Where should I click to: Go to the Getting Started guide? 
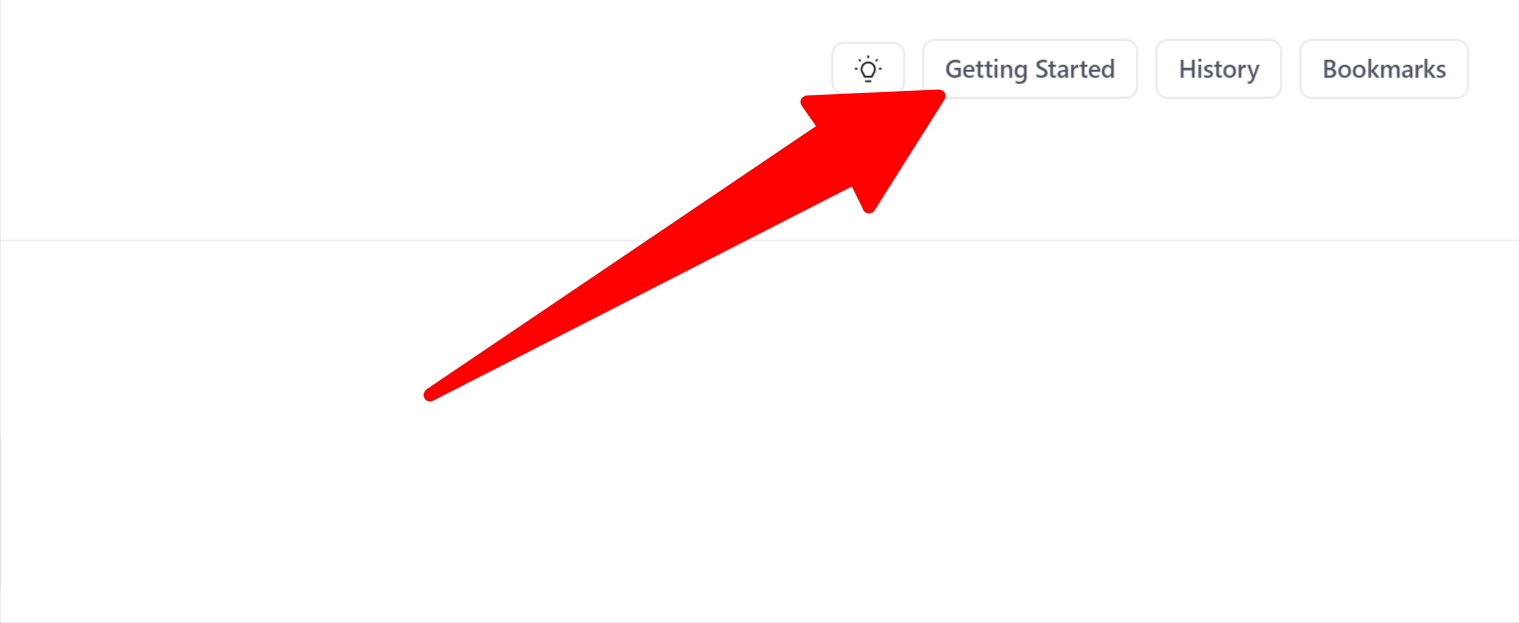click(x=1030, y=69)
